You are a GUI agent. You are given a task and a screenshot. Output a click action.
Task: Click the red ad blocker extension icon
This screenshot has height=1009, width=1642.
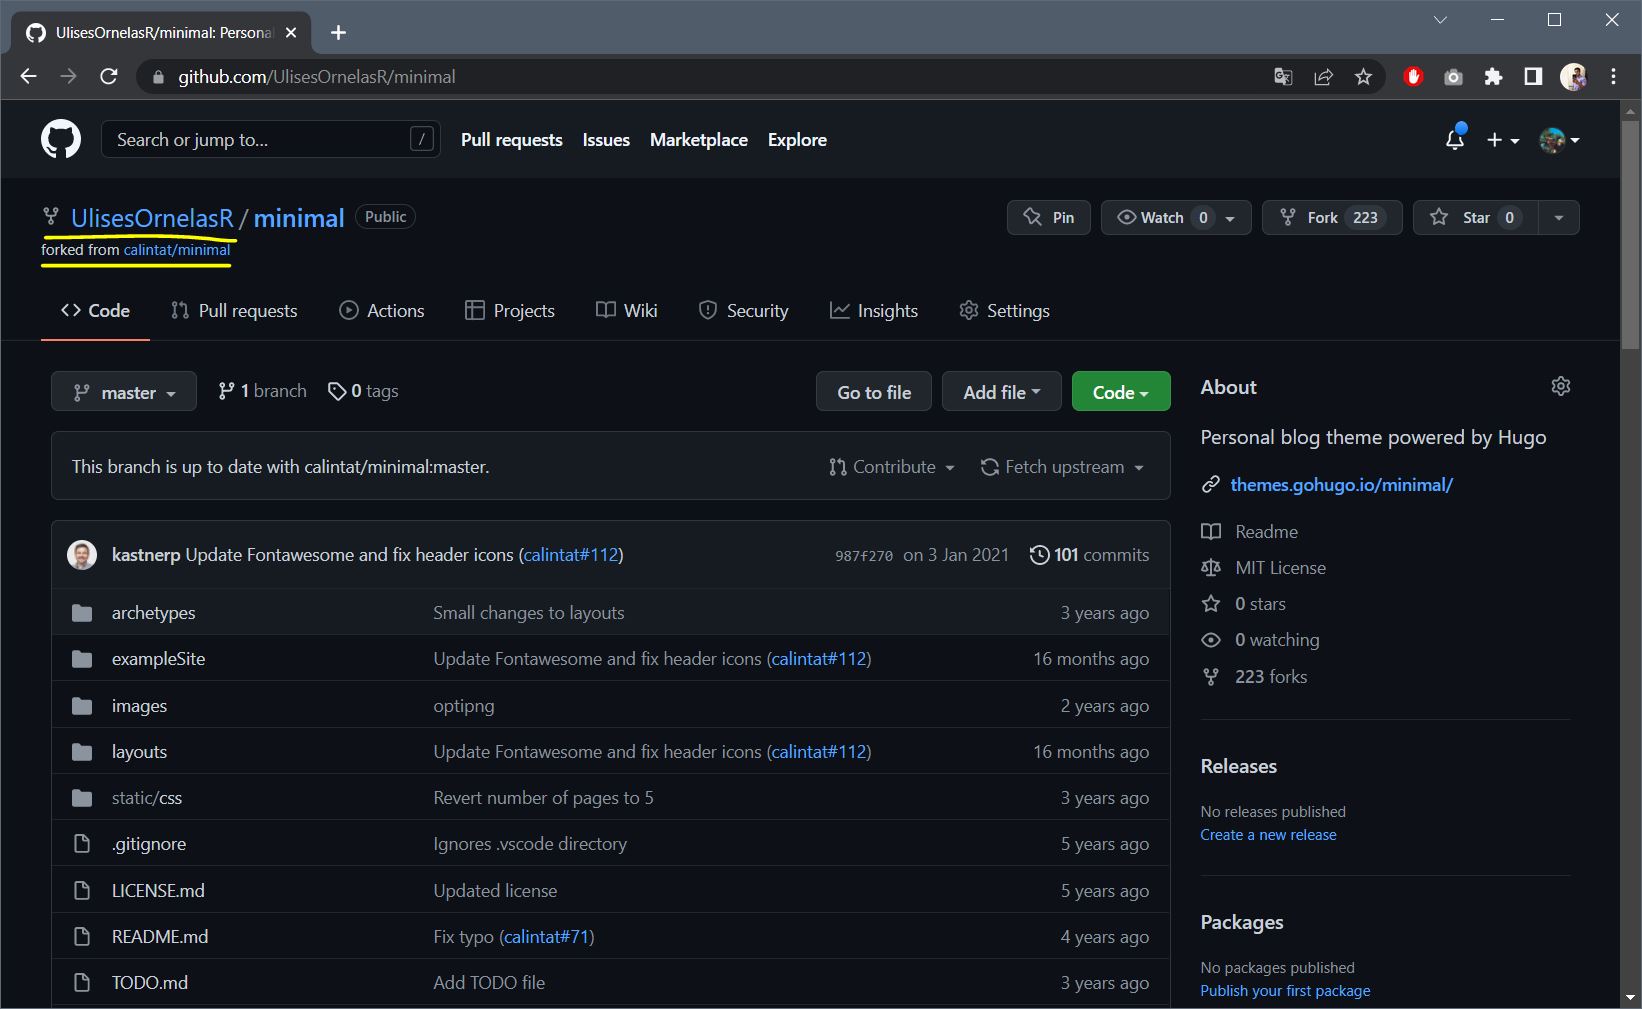point(1413,77)
